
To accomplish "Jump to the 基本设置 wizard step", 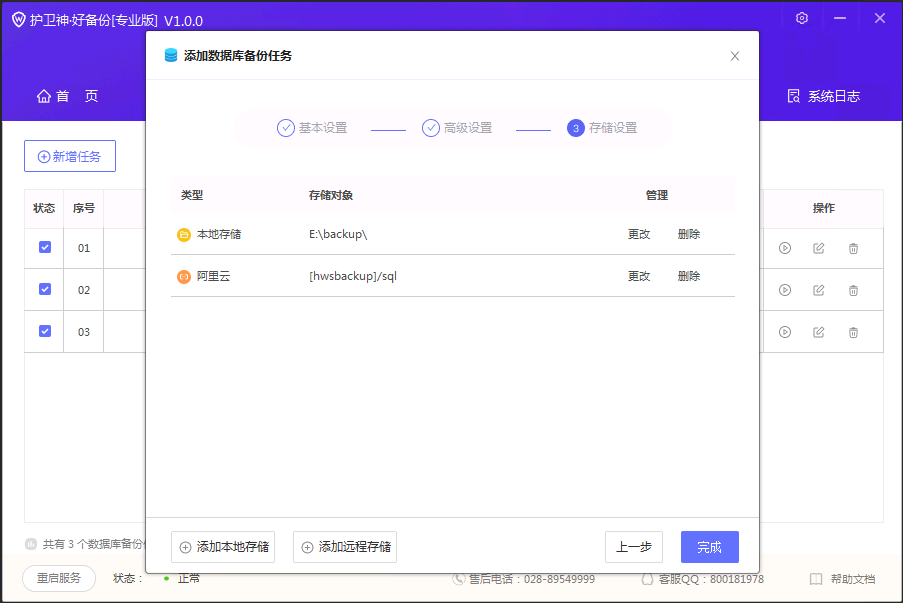I will pos(312,128).
